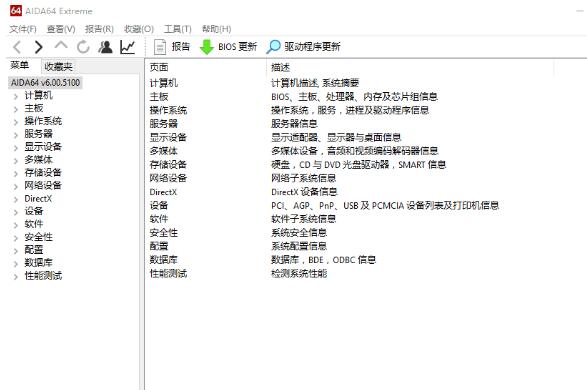Expand the 安全性 tree node chevron

pyautogui.click(x=16, y=238)
